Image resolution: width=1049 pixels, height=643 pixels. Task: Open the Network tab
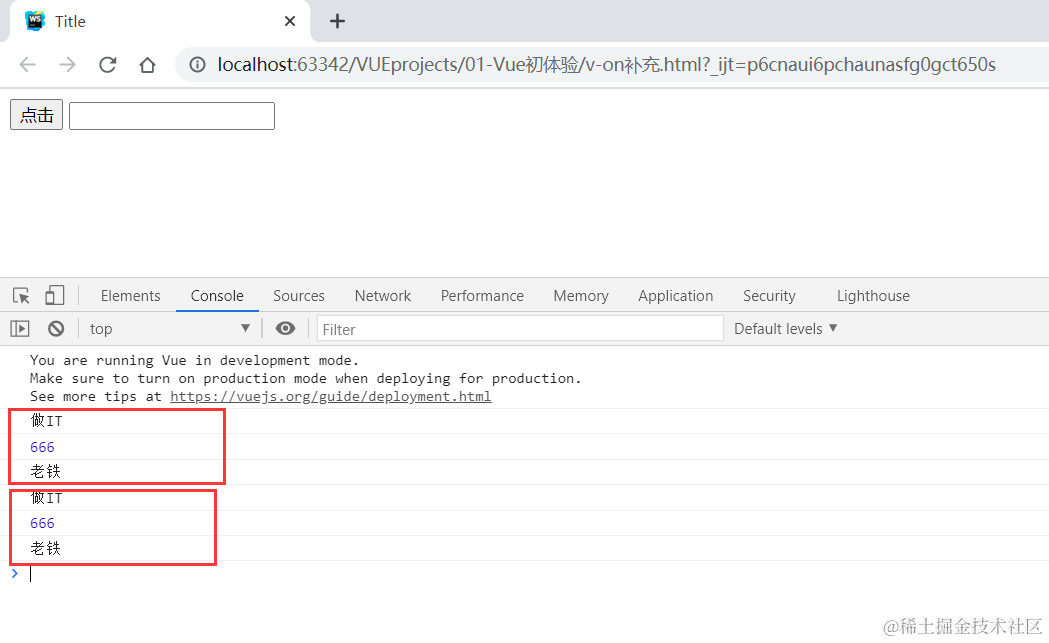383,296
